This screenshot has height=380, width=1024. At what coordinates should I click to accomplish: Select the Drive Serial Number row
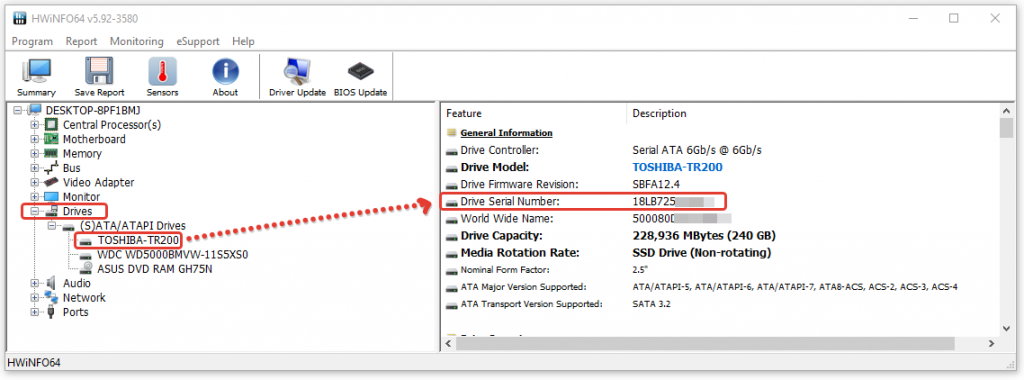[720, 201]
